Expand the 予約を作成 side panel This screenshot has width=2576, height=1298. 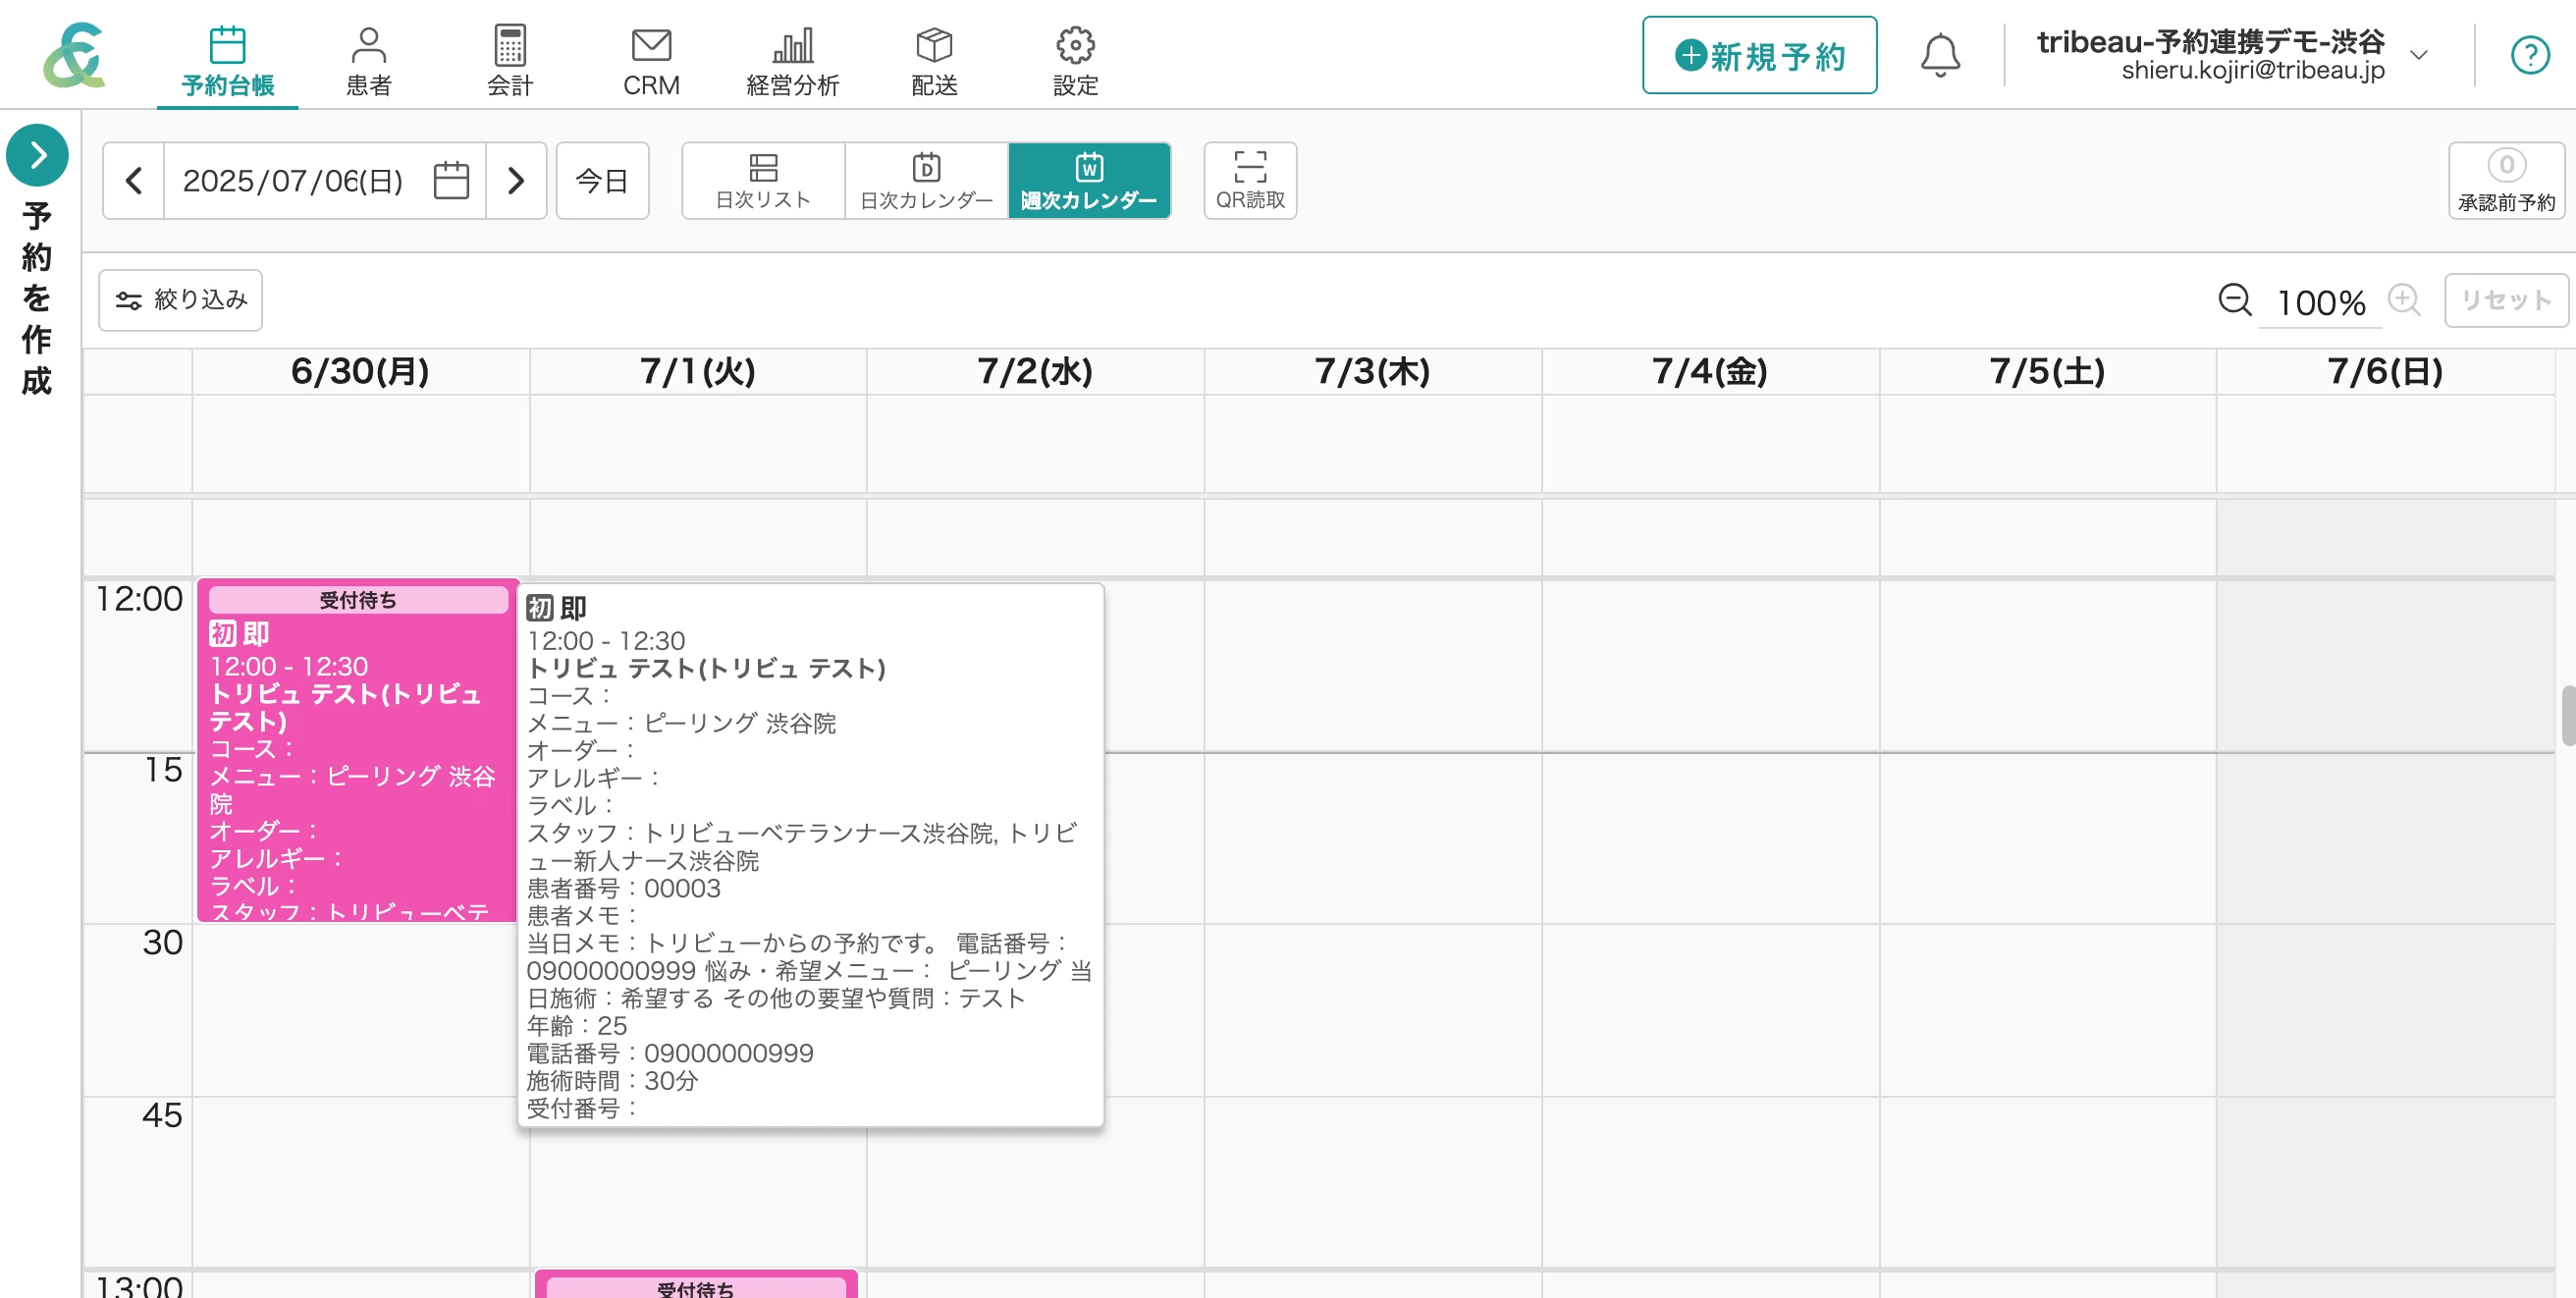(37, 155)
